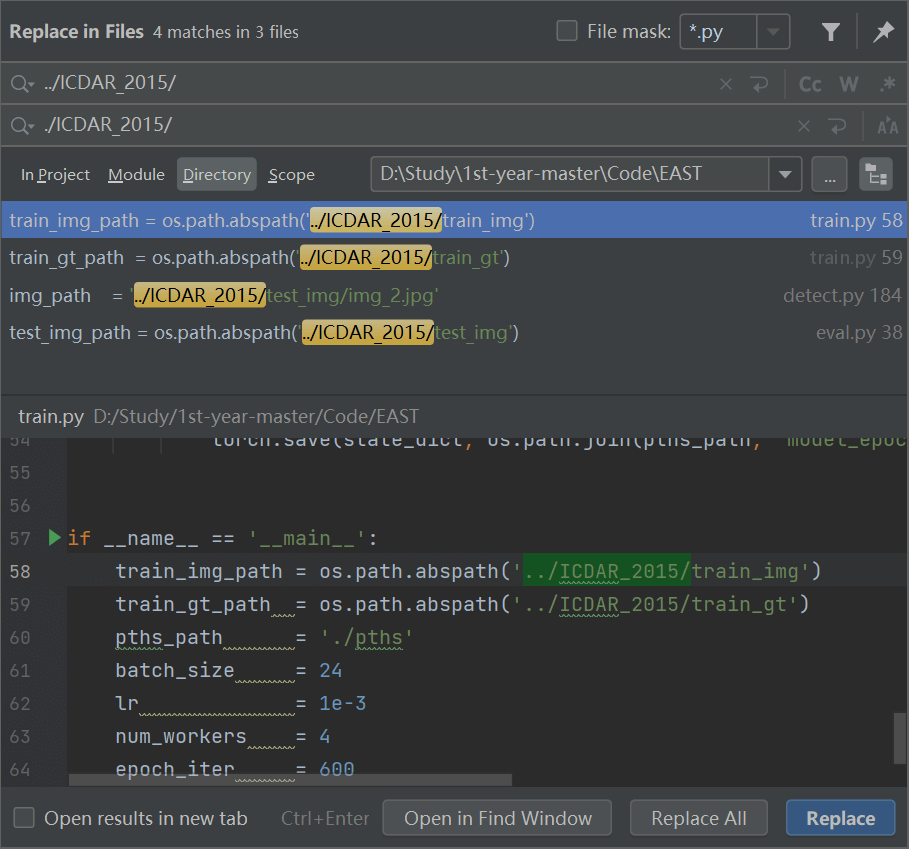Click the filter search results icon

[831, 32]
